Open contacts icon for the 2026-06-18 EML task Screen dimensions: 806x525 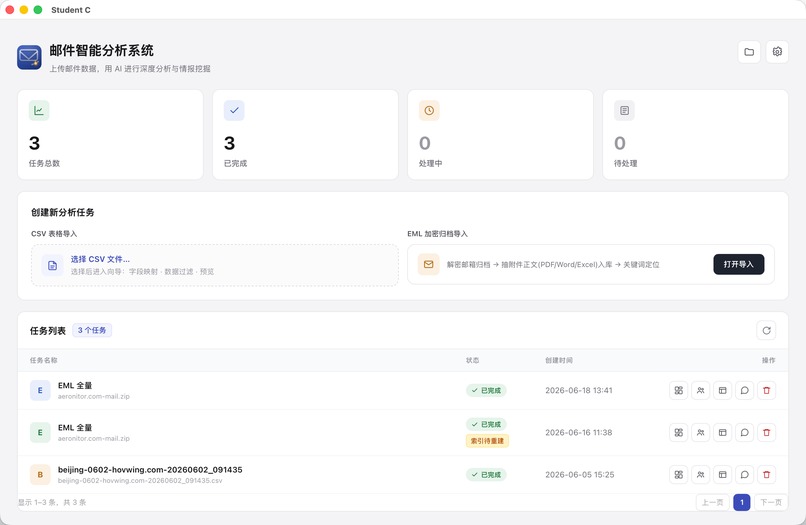point(701,390)
